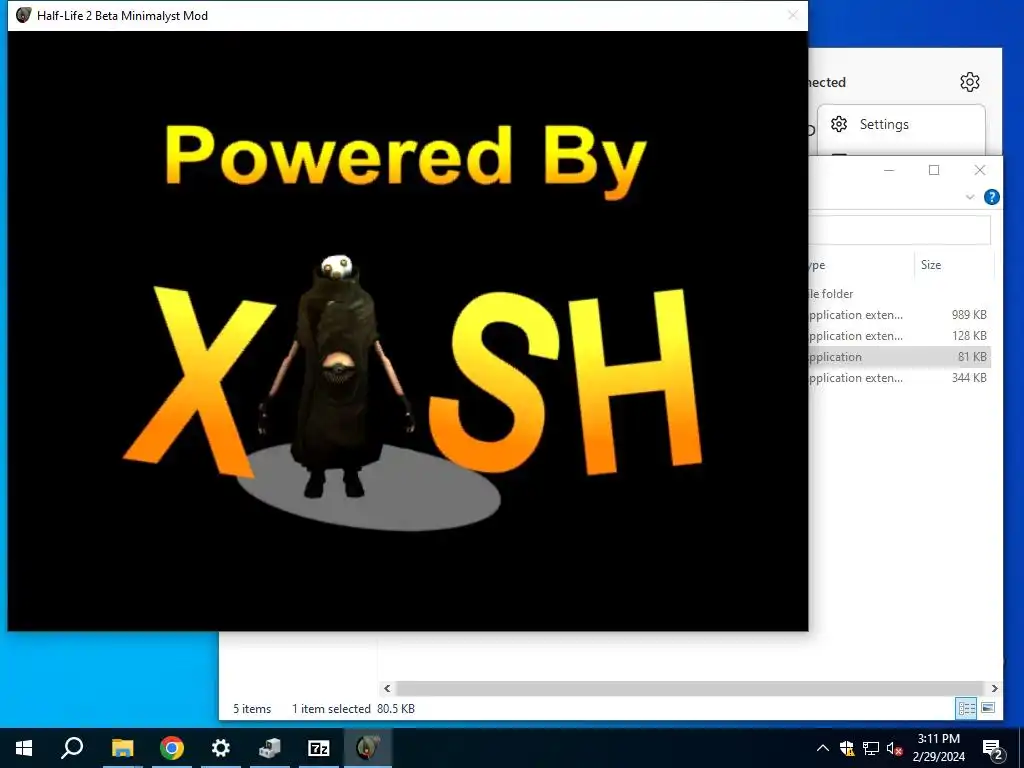Open Windows Security tray icon
The height and width of the screenshot is (768, 1024).
847,748
